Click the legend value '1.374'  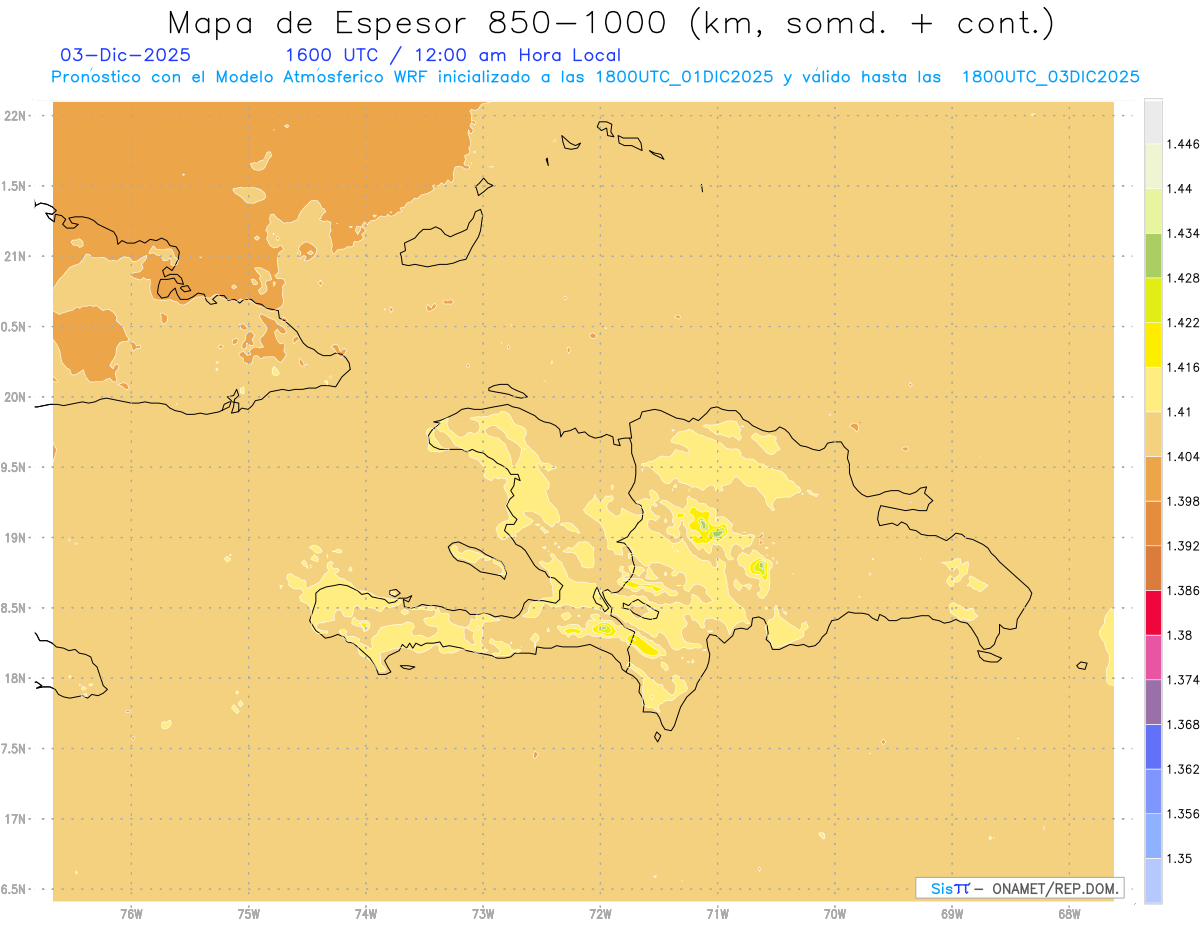pos(1182,680)
